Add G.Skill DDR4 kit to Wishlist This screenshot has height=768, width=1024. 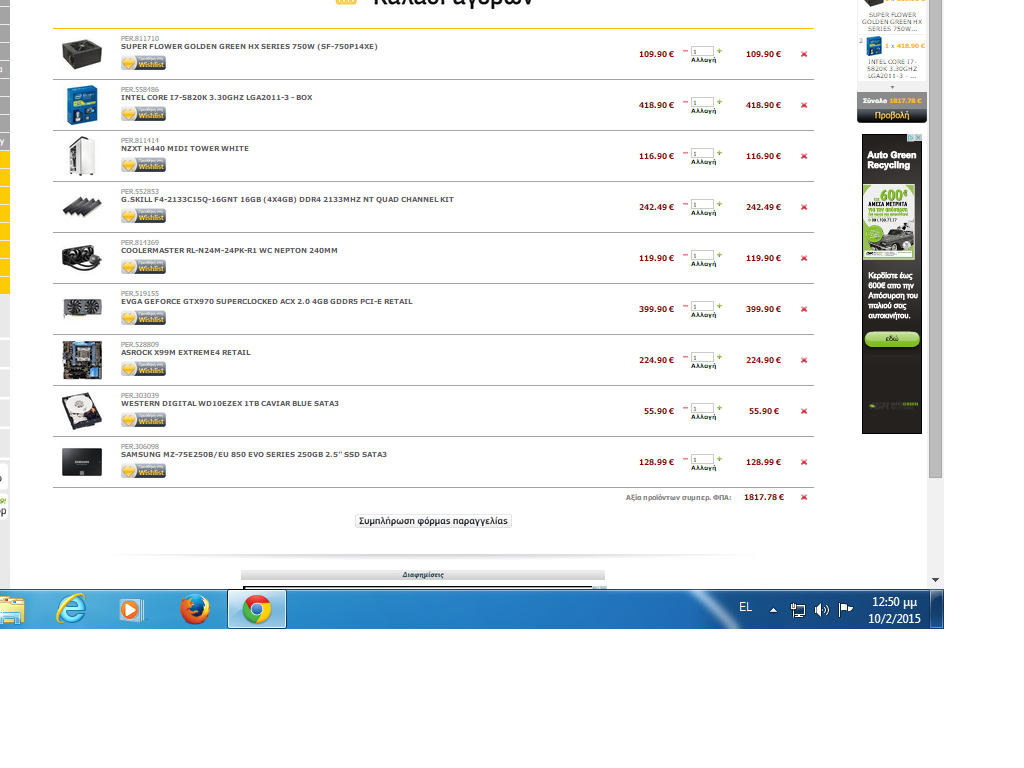[144, 216]
